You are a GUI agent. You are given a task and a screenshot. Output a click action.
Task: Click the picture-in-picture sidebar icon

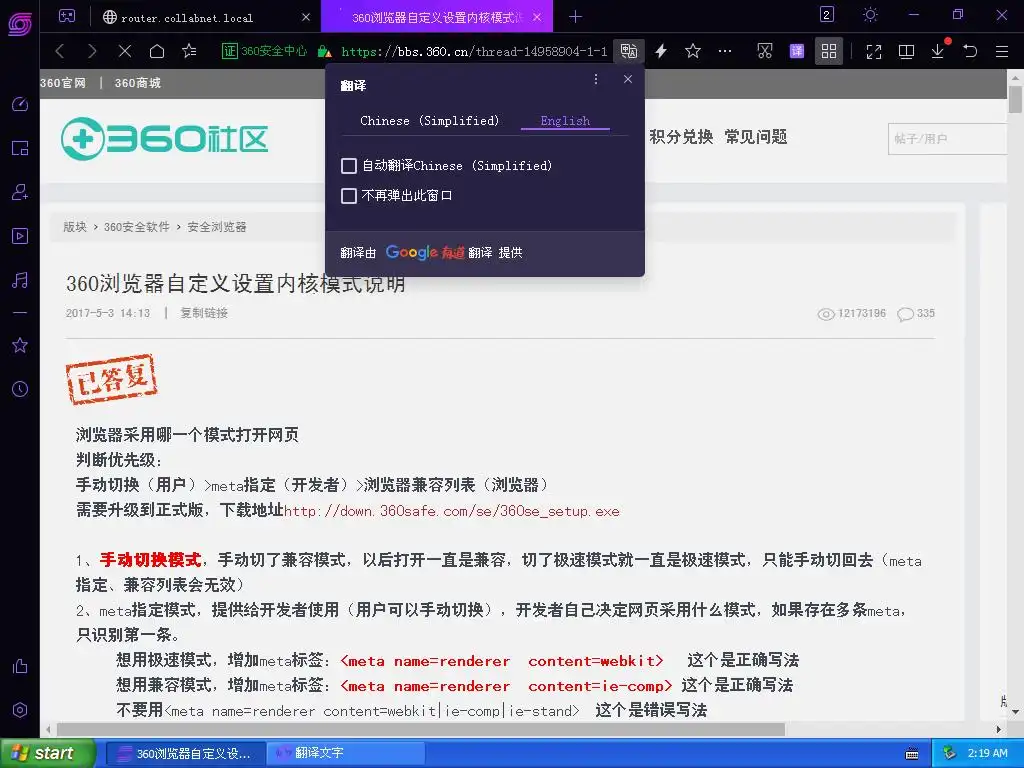tap(20, 148)
